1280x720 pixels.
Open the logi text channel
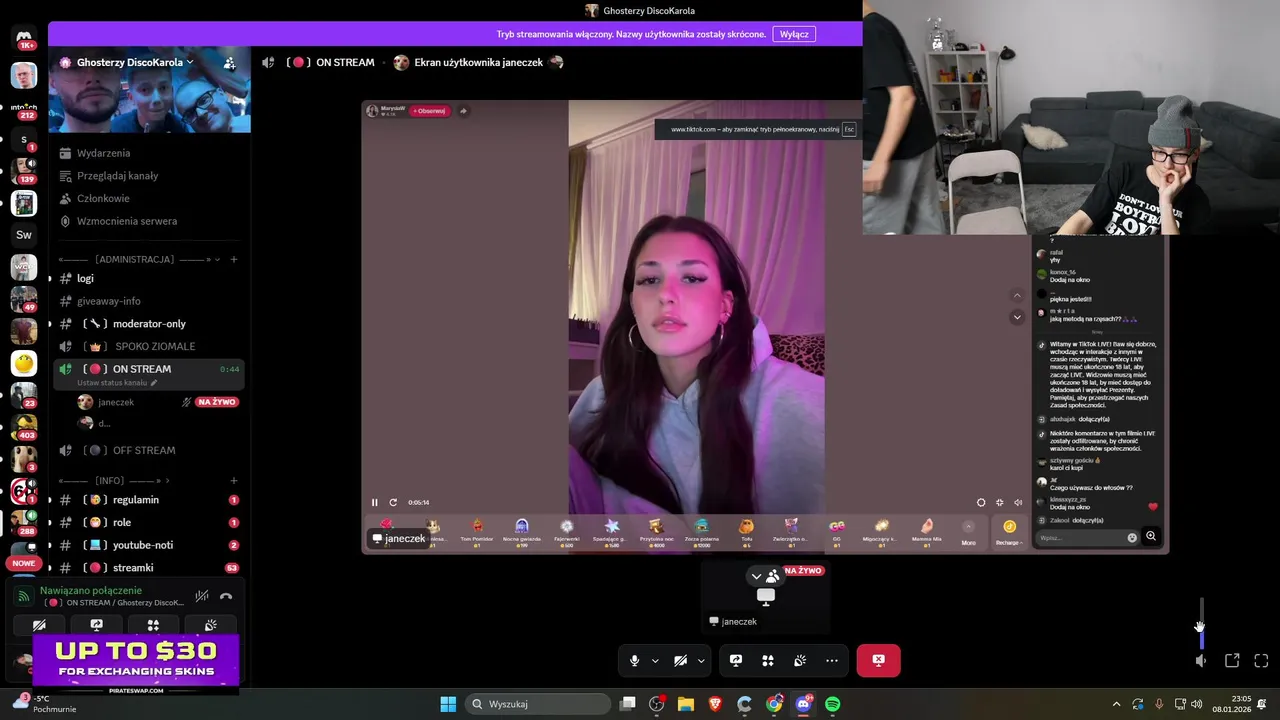(149, 278)
